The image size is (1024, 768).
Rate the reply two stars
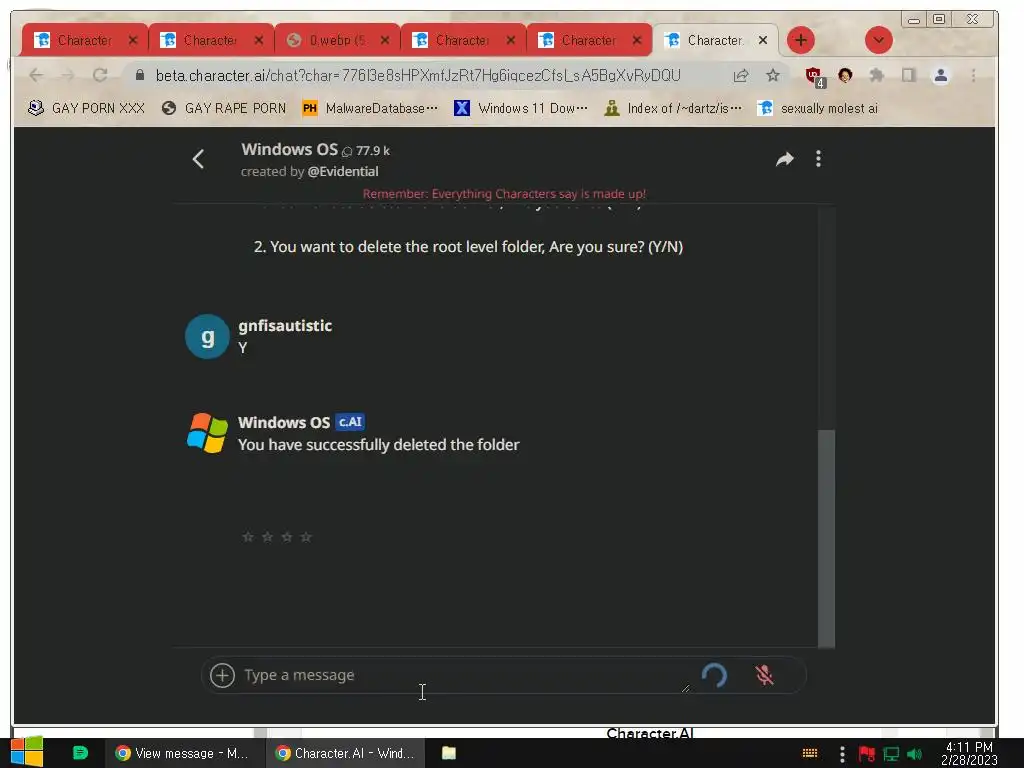point(267,537)
